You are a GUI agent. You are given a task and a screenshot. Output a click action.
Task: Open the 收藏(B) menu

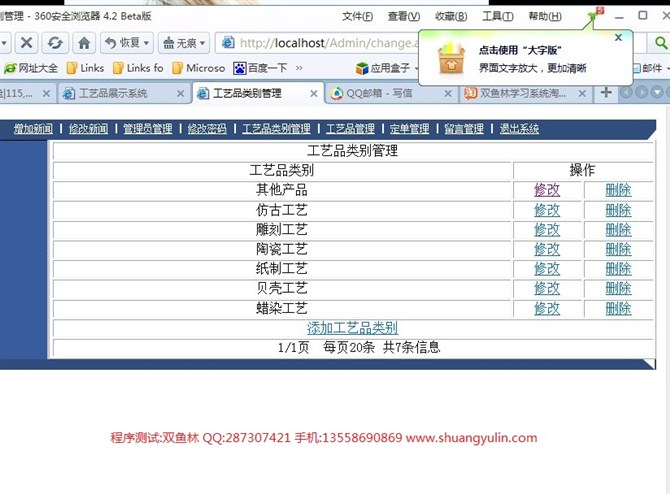click(451, 16)
